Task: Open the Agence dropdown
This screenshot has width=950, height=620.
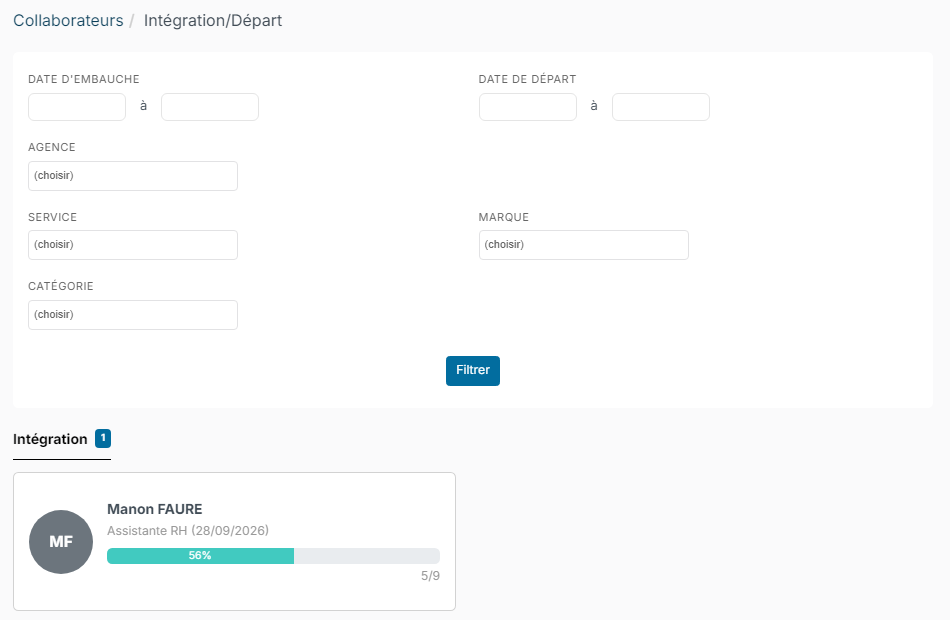Action: coord(133,176)
